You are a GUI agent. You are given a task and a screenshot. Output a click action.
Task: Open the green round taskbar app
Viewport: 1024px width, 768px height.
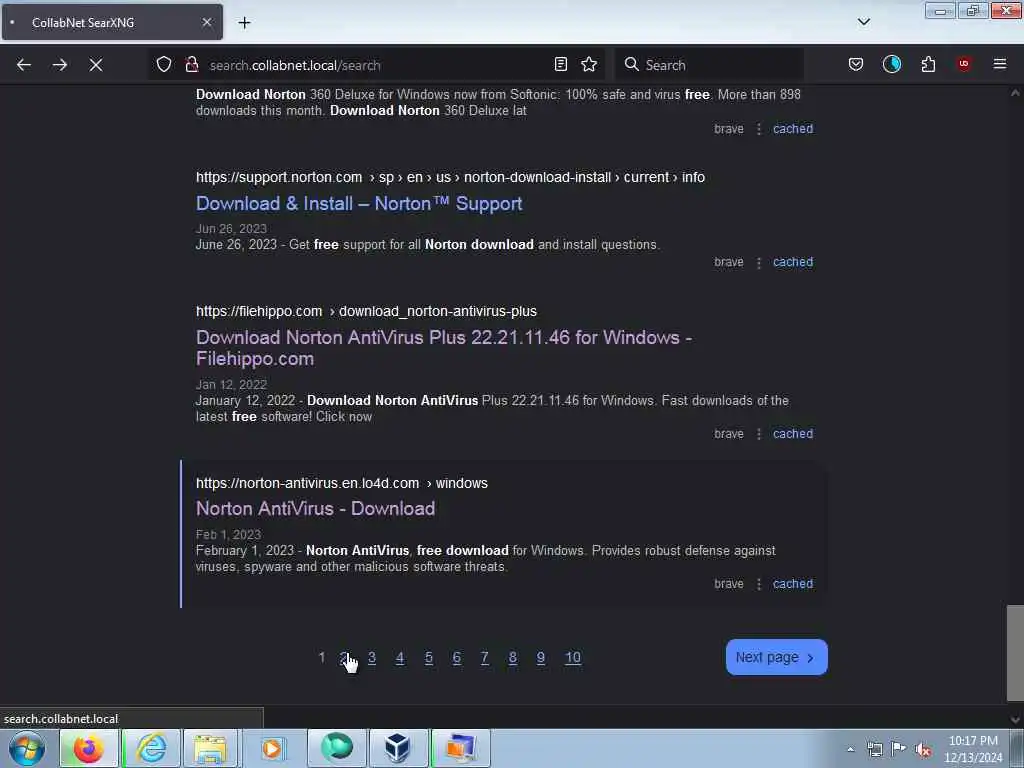click(337, 748)
